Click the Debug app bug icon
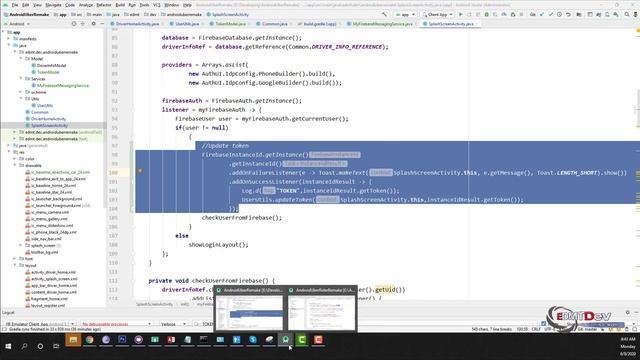The height and width of the screenshot is (360, 640). tap(487, 14)
